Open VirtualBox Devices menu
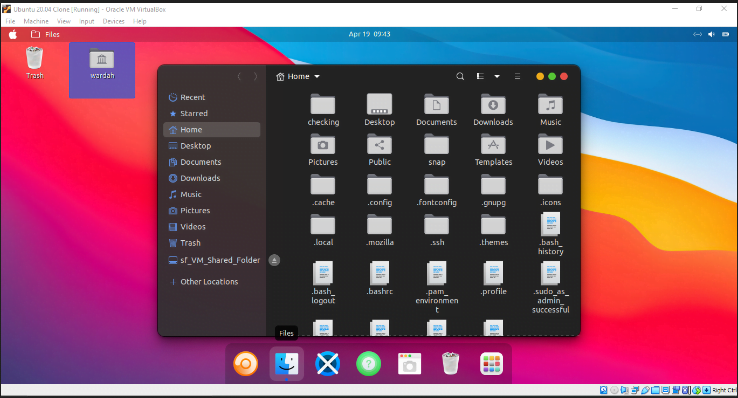 tap(113, 21)
